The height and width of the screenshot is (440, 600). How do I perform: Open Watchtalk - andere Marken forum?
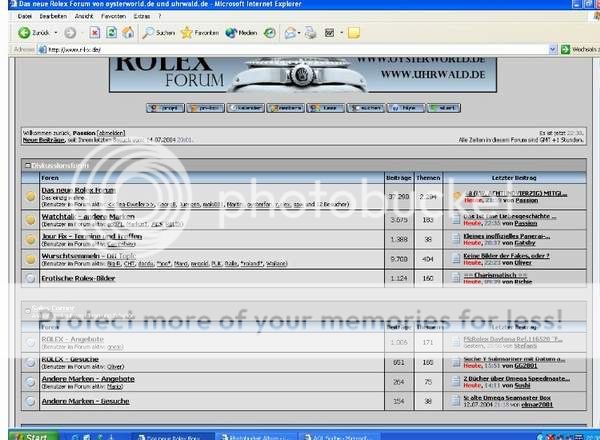(x=88, y=217)
